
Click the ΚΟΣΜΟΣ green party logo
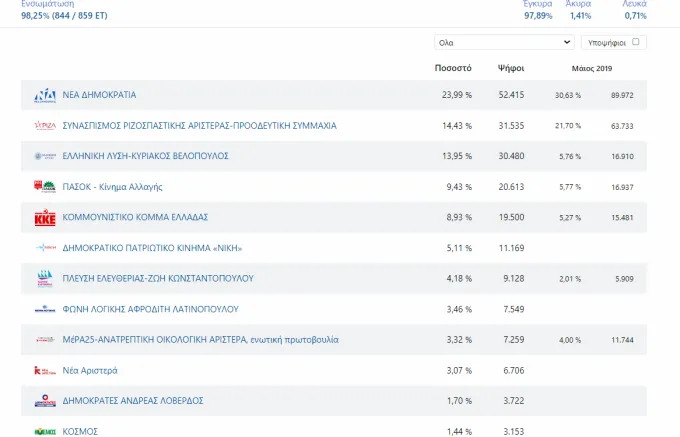pos(45,431)
